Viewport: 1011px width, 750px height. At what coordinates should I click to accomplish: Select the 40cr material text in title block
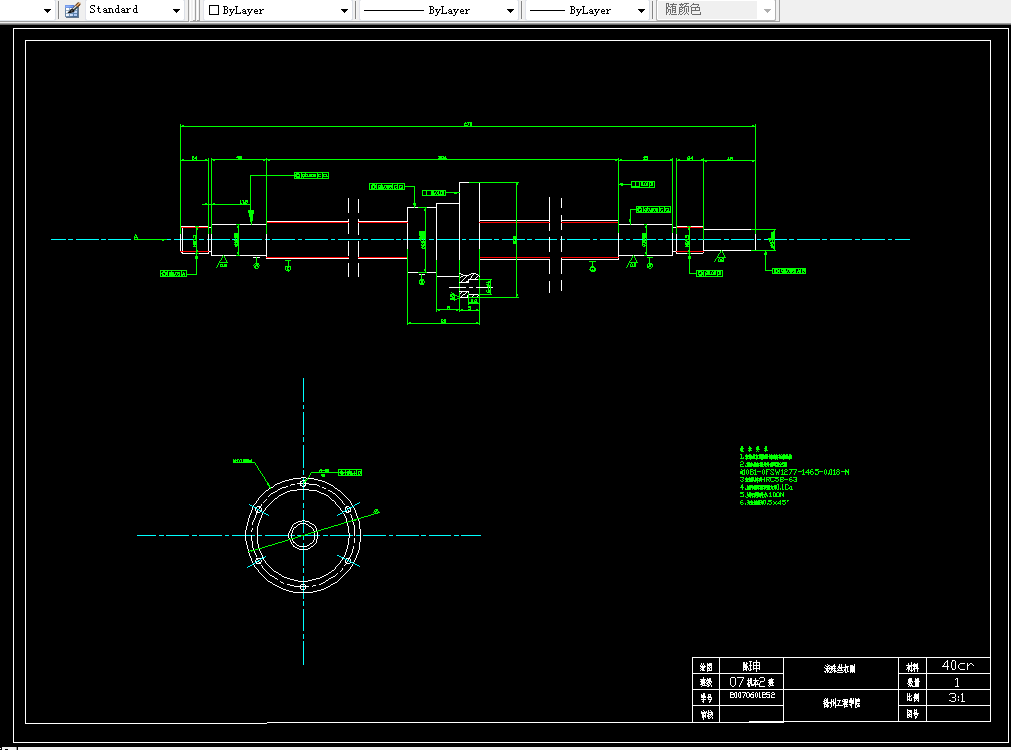click(957, 665)
